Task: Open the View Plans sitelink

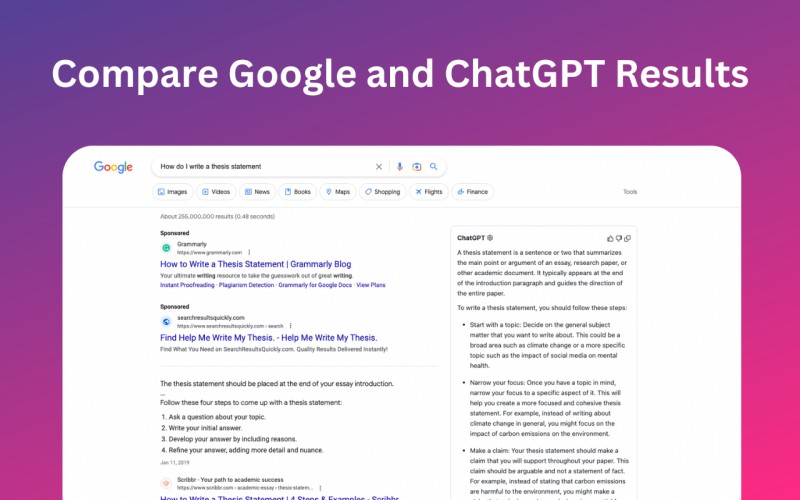Action: [371, 285]
